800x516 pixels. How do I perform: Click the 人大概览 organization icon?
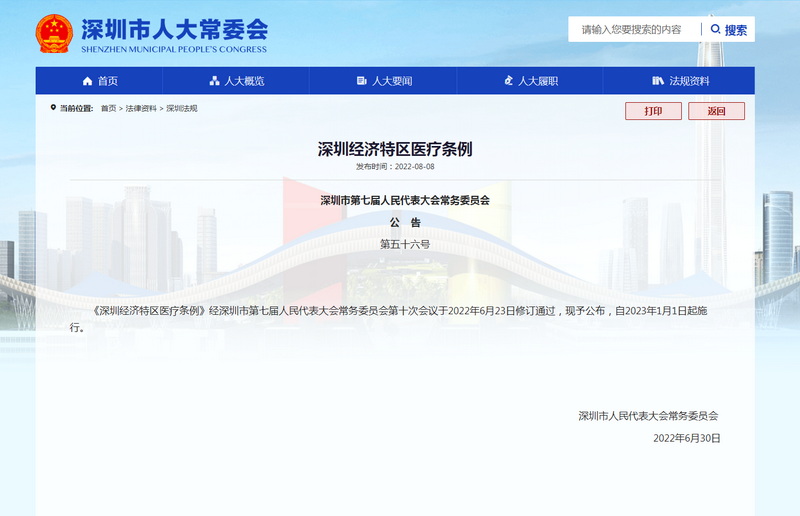coord(214,81)
